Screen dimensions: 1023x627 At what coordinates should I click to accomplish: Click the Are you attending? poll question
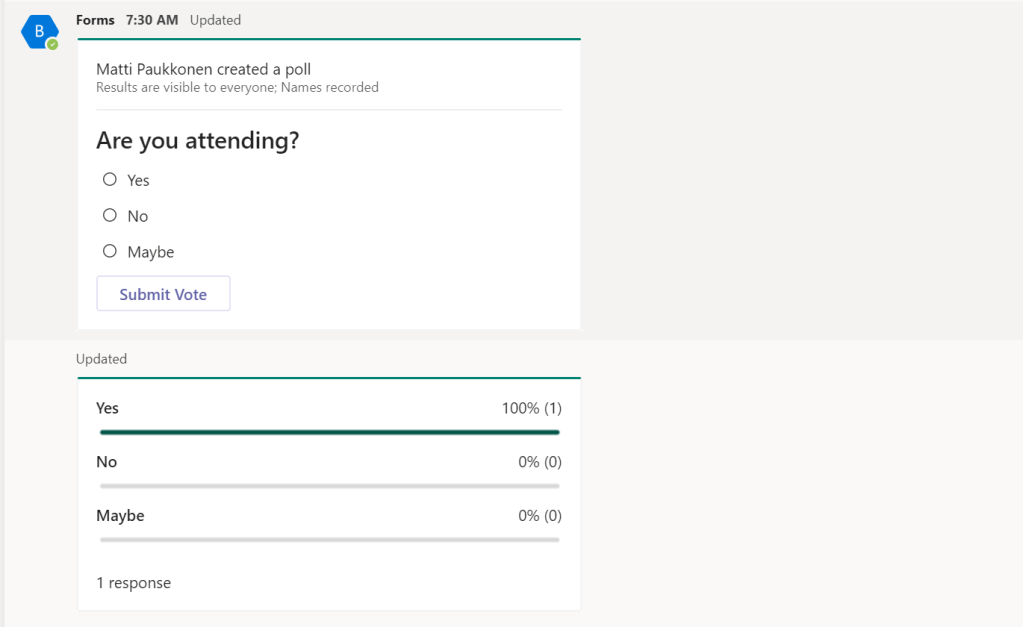[197, 141]
